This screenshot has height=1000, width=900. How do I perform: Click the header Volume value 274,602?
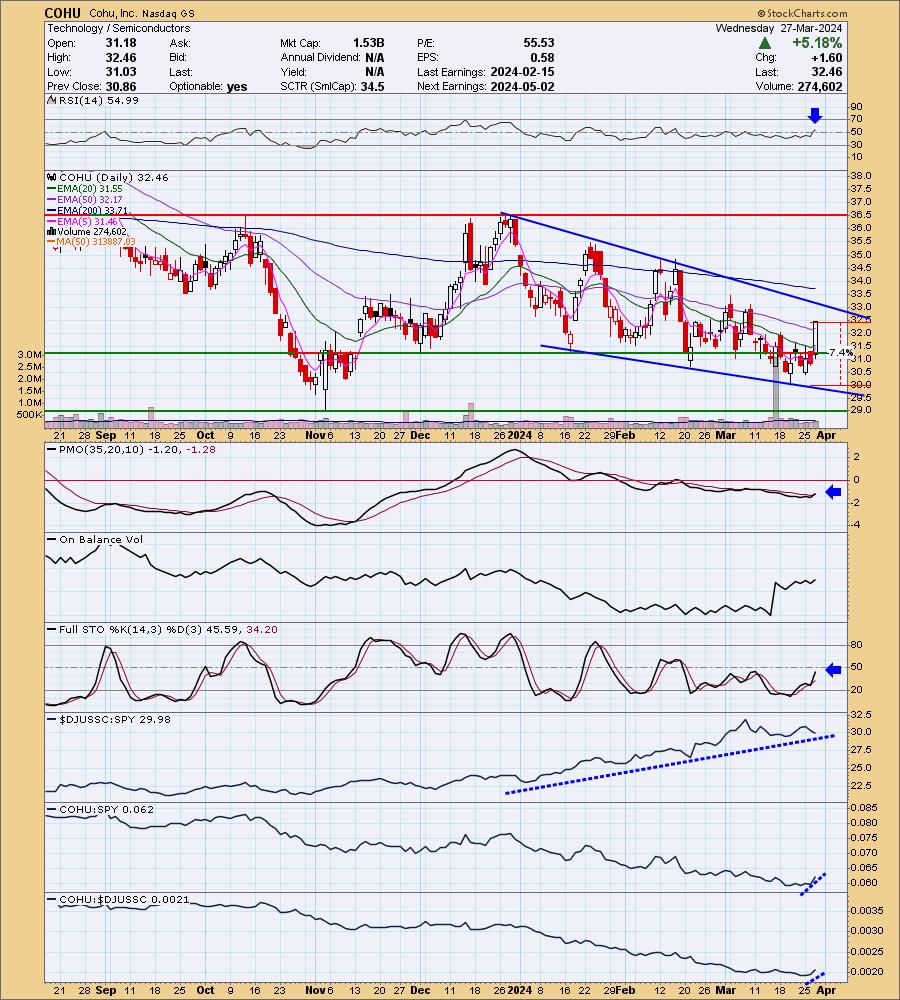820,87
